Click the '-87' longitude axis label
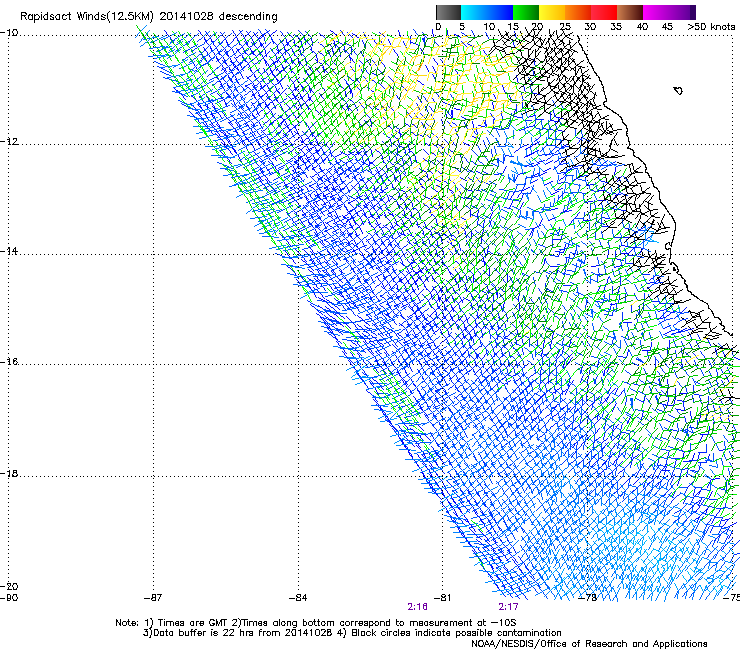 click(x=153, y=598)
